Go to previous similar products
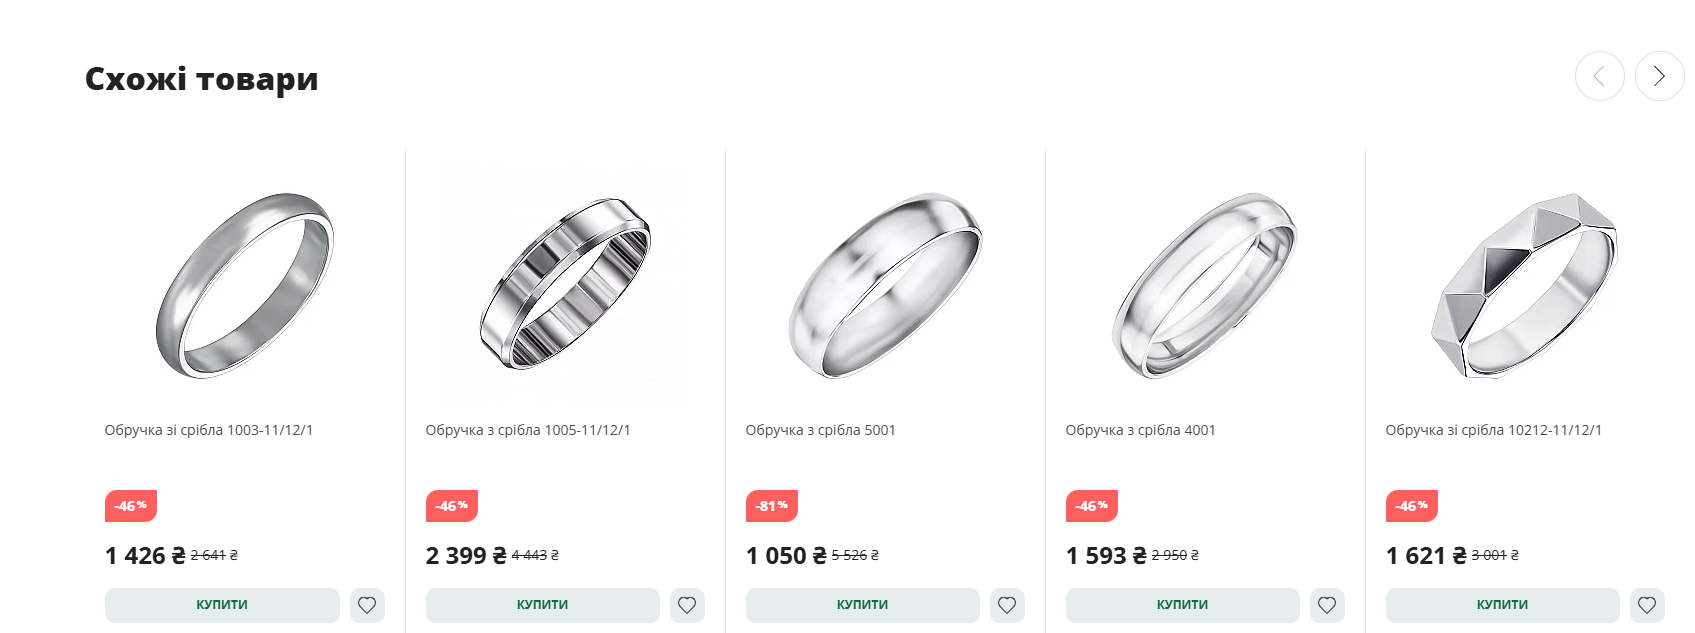This screenshot has width=1695, height=633. click(1599, 76)
